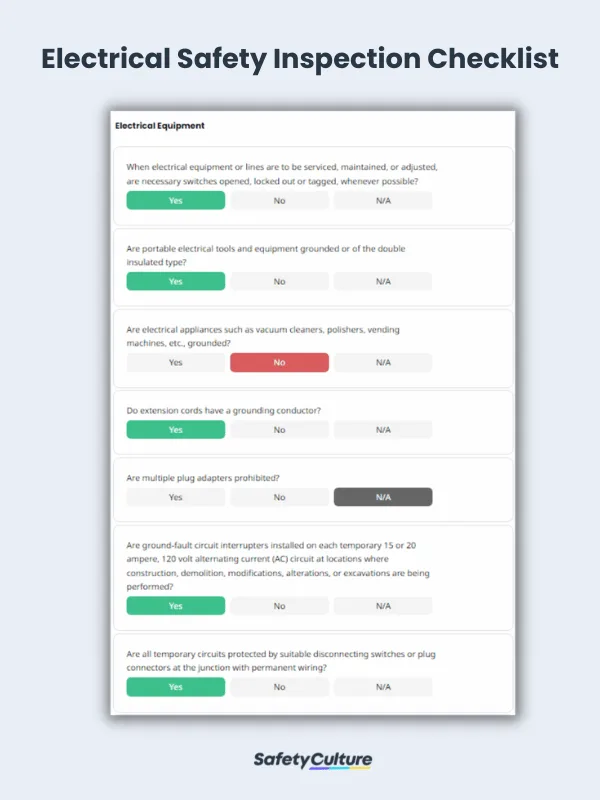Choose N/A for electrical appliances grounded question

tap(383, 362)
